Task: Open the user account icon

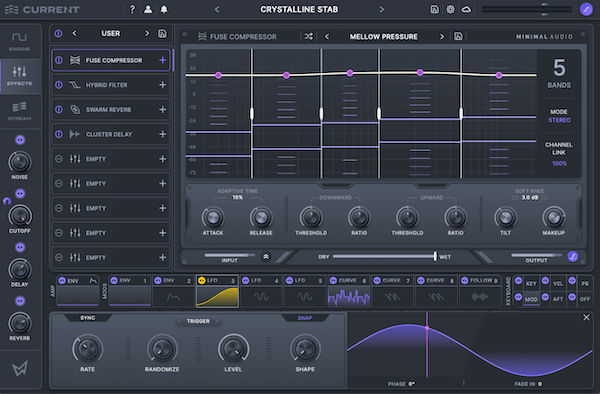Action: pos(148,9)
